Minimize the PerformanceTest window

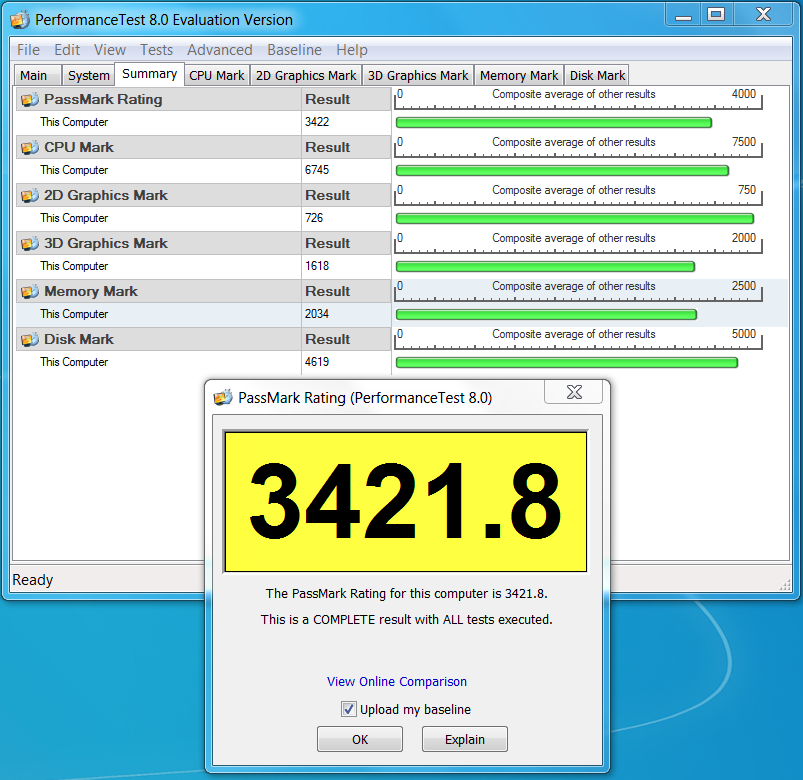pos(683,14)
